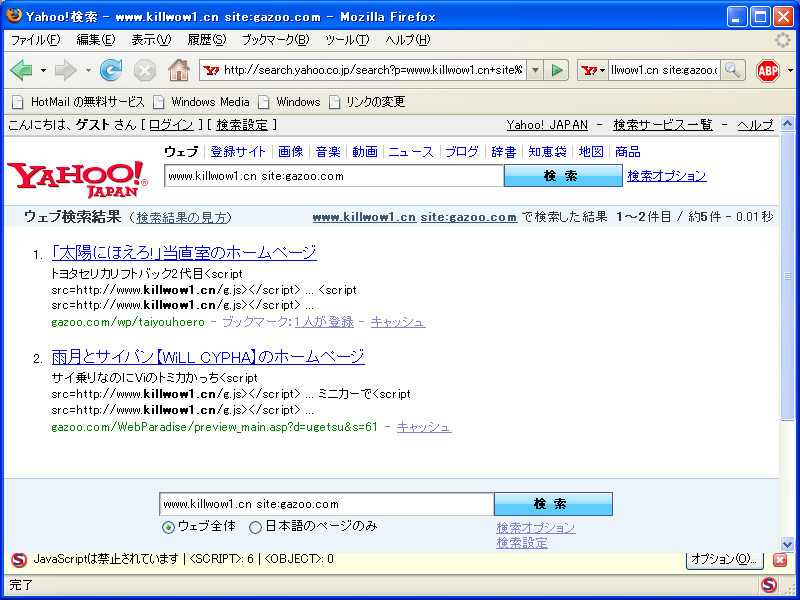This screenshot has width=800, height=600.
Task: Open the ログイン link
Action: click(171, 125)
